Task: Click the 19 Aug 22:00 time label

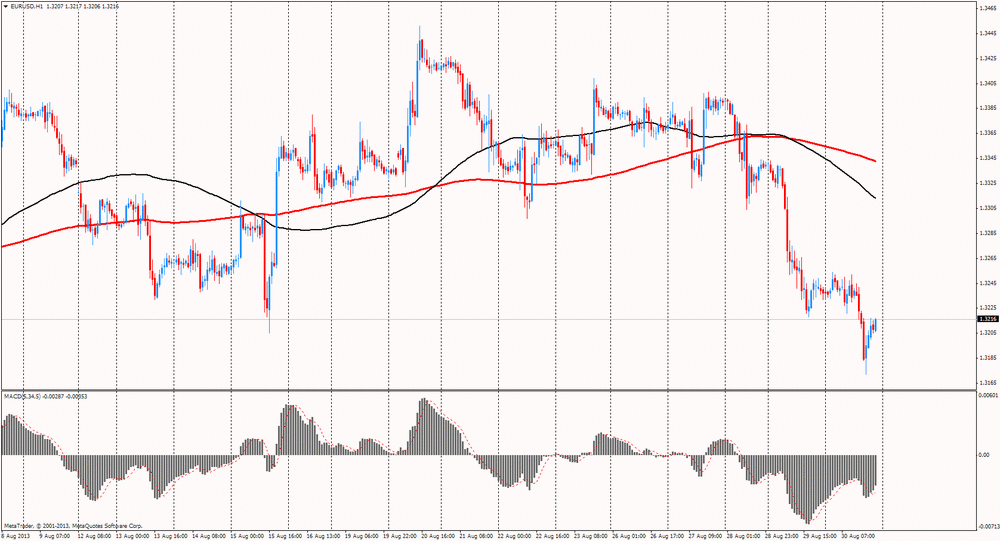Action: (402, 536)
